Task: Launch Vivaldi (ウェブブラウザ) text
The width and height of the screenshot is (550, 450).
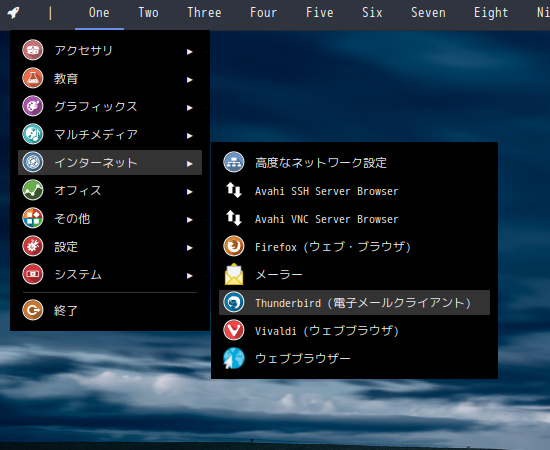Action: coord(327,330)
